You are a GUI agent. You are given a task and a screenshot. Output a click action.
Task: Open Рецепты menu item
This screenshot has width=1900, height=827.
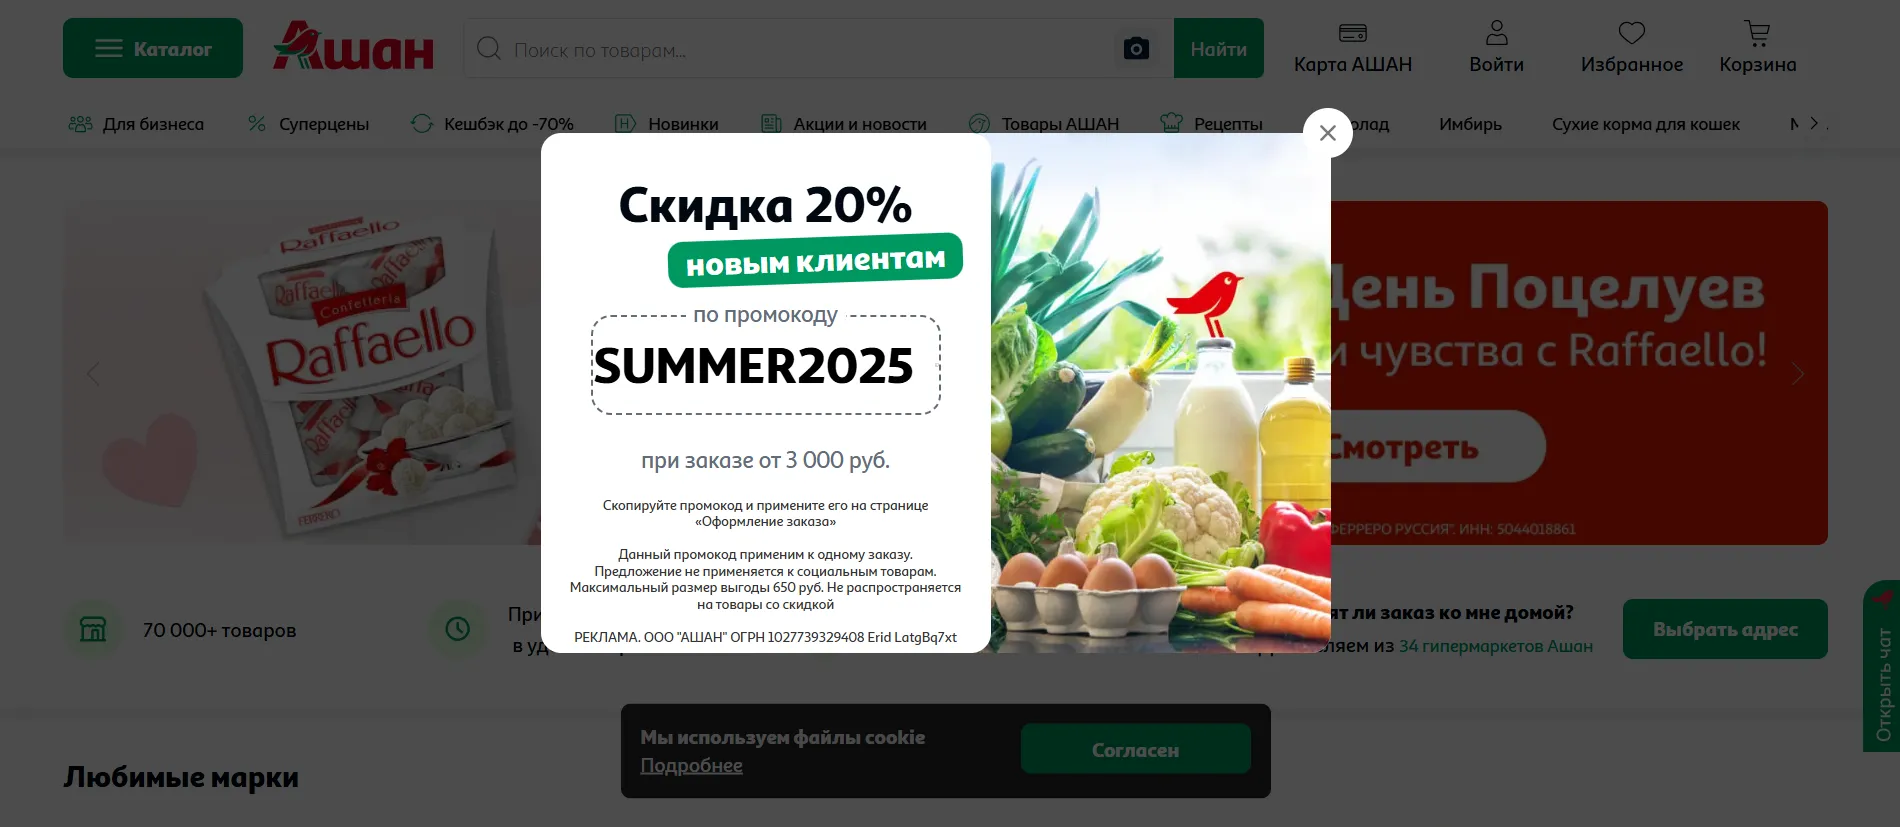point(1211,124)
